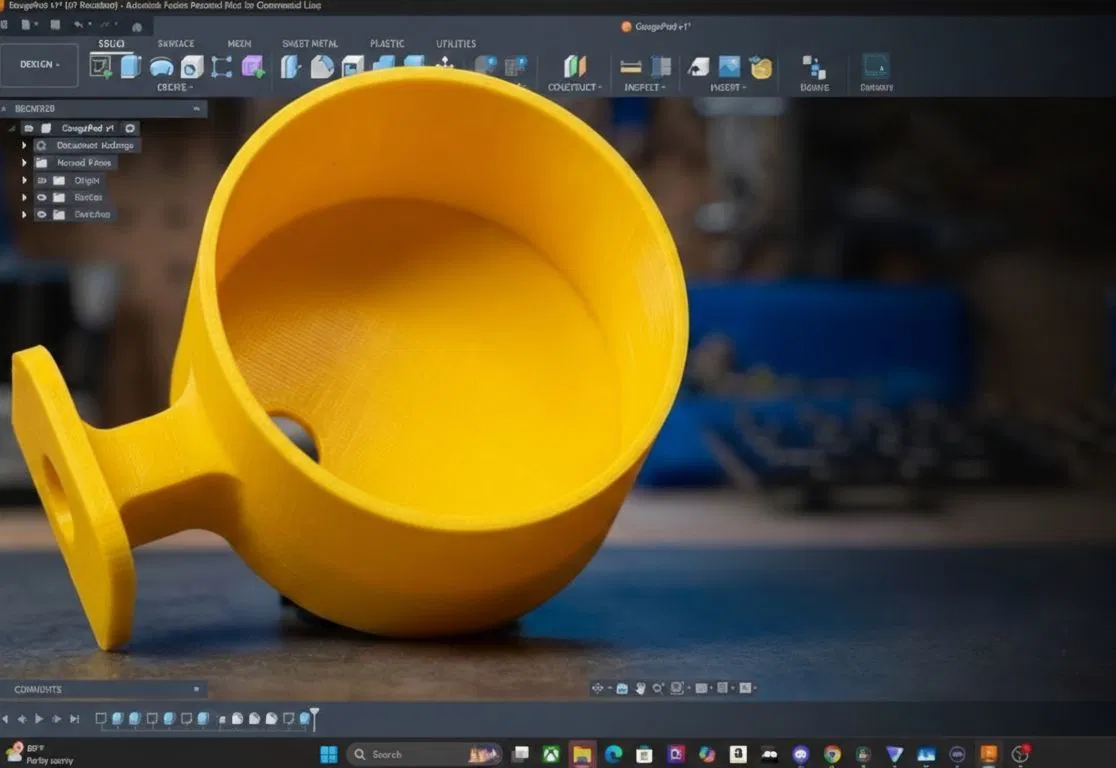Switch to the Surface tab

point(176,43)
